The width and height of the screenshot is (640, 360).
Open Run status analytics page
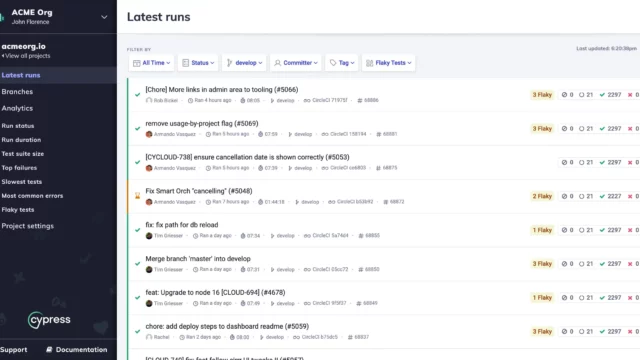(18, 126)
